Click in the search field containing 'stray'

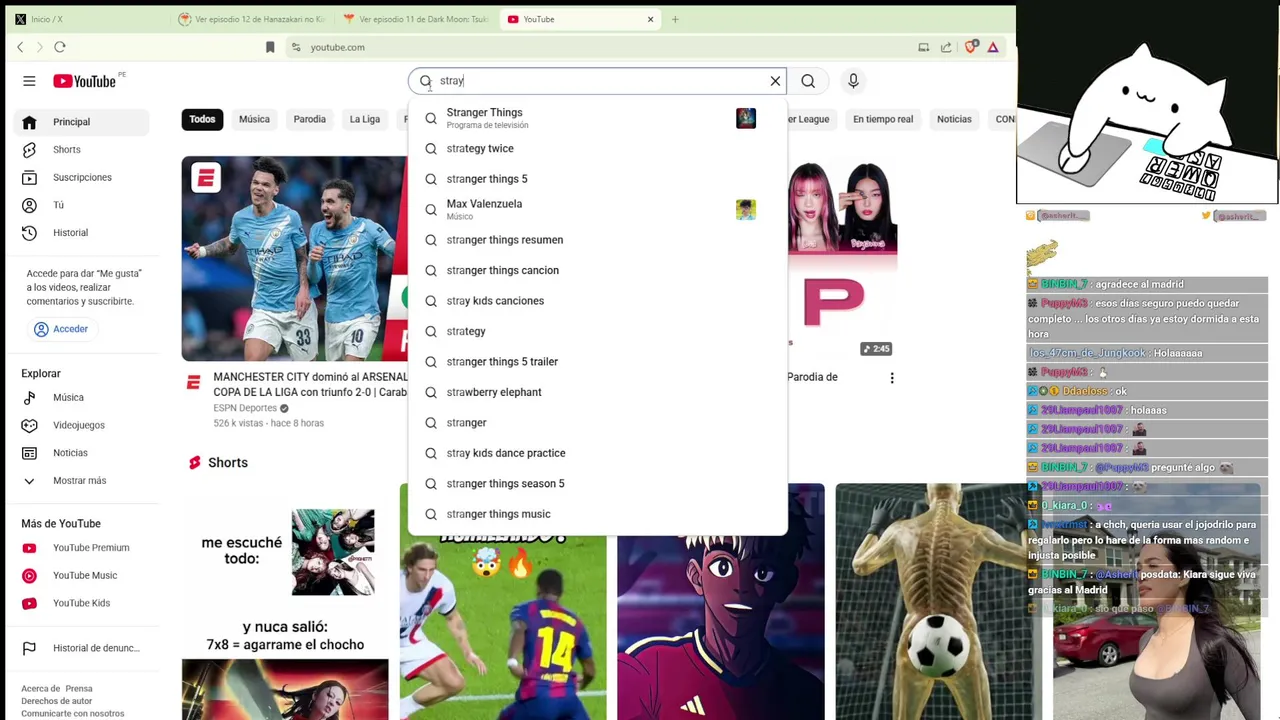tap(597, 81)
